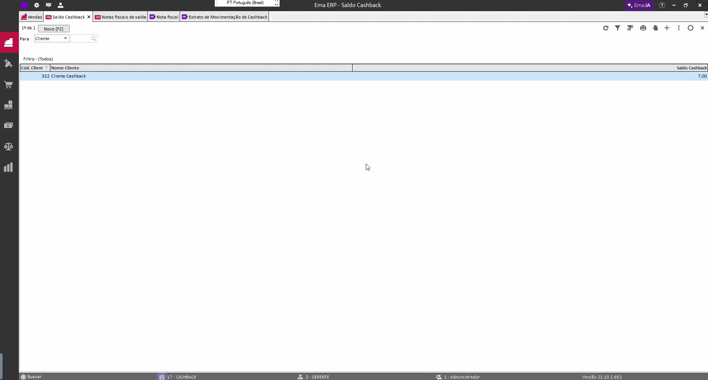Viewport: 708px width, 380px height.
Task: Close the Saldo Cashback tab
Action: pyautogui.click(x=88, y=17)
